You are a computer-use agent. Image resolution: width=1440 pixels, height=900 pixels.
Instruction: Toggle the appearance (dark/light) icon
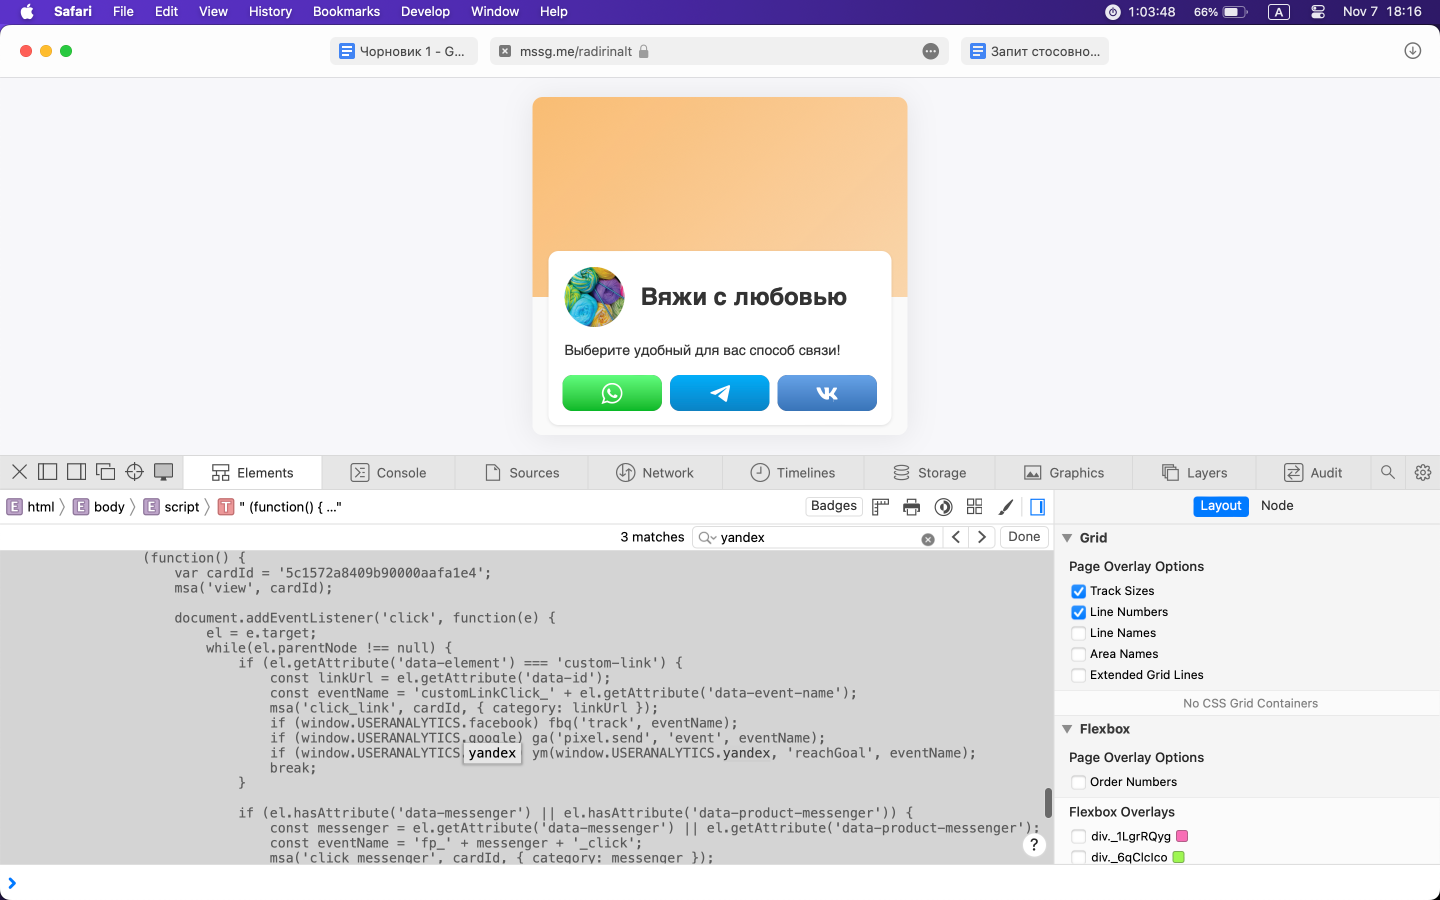click(x=943, y=507)
